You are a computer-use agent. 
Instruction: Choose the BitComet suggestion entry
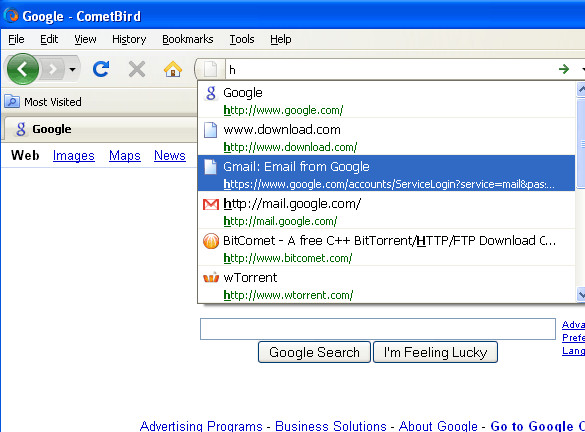(x=387, y=248)
